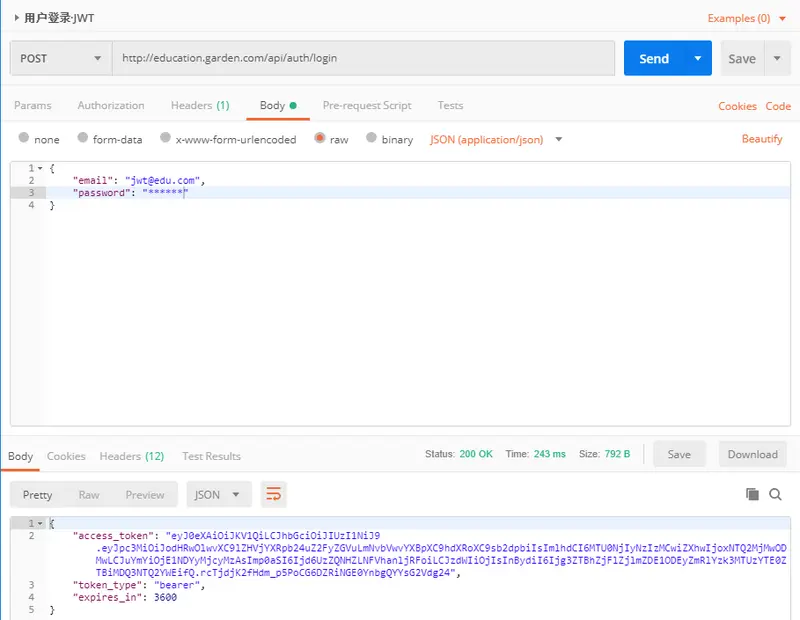
Task: Open the Send button dropdown arrow
Action: pyautogui.click(x=697, y=58)
